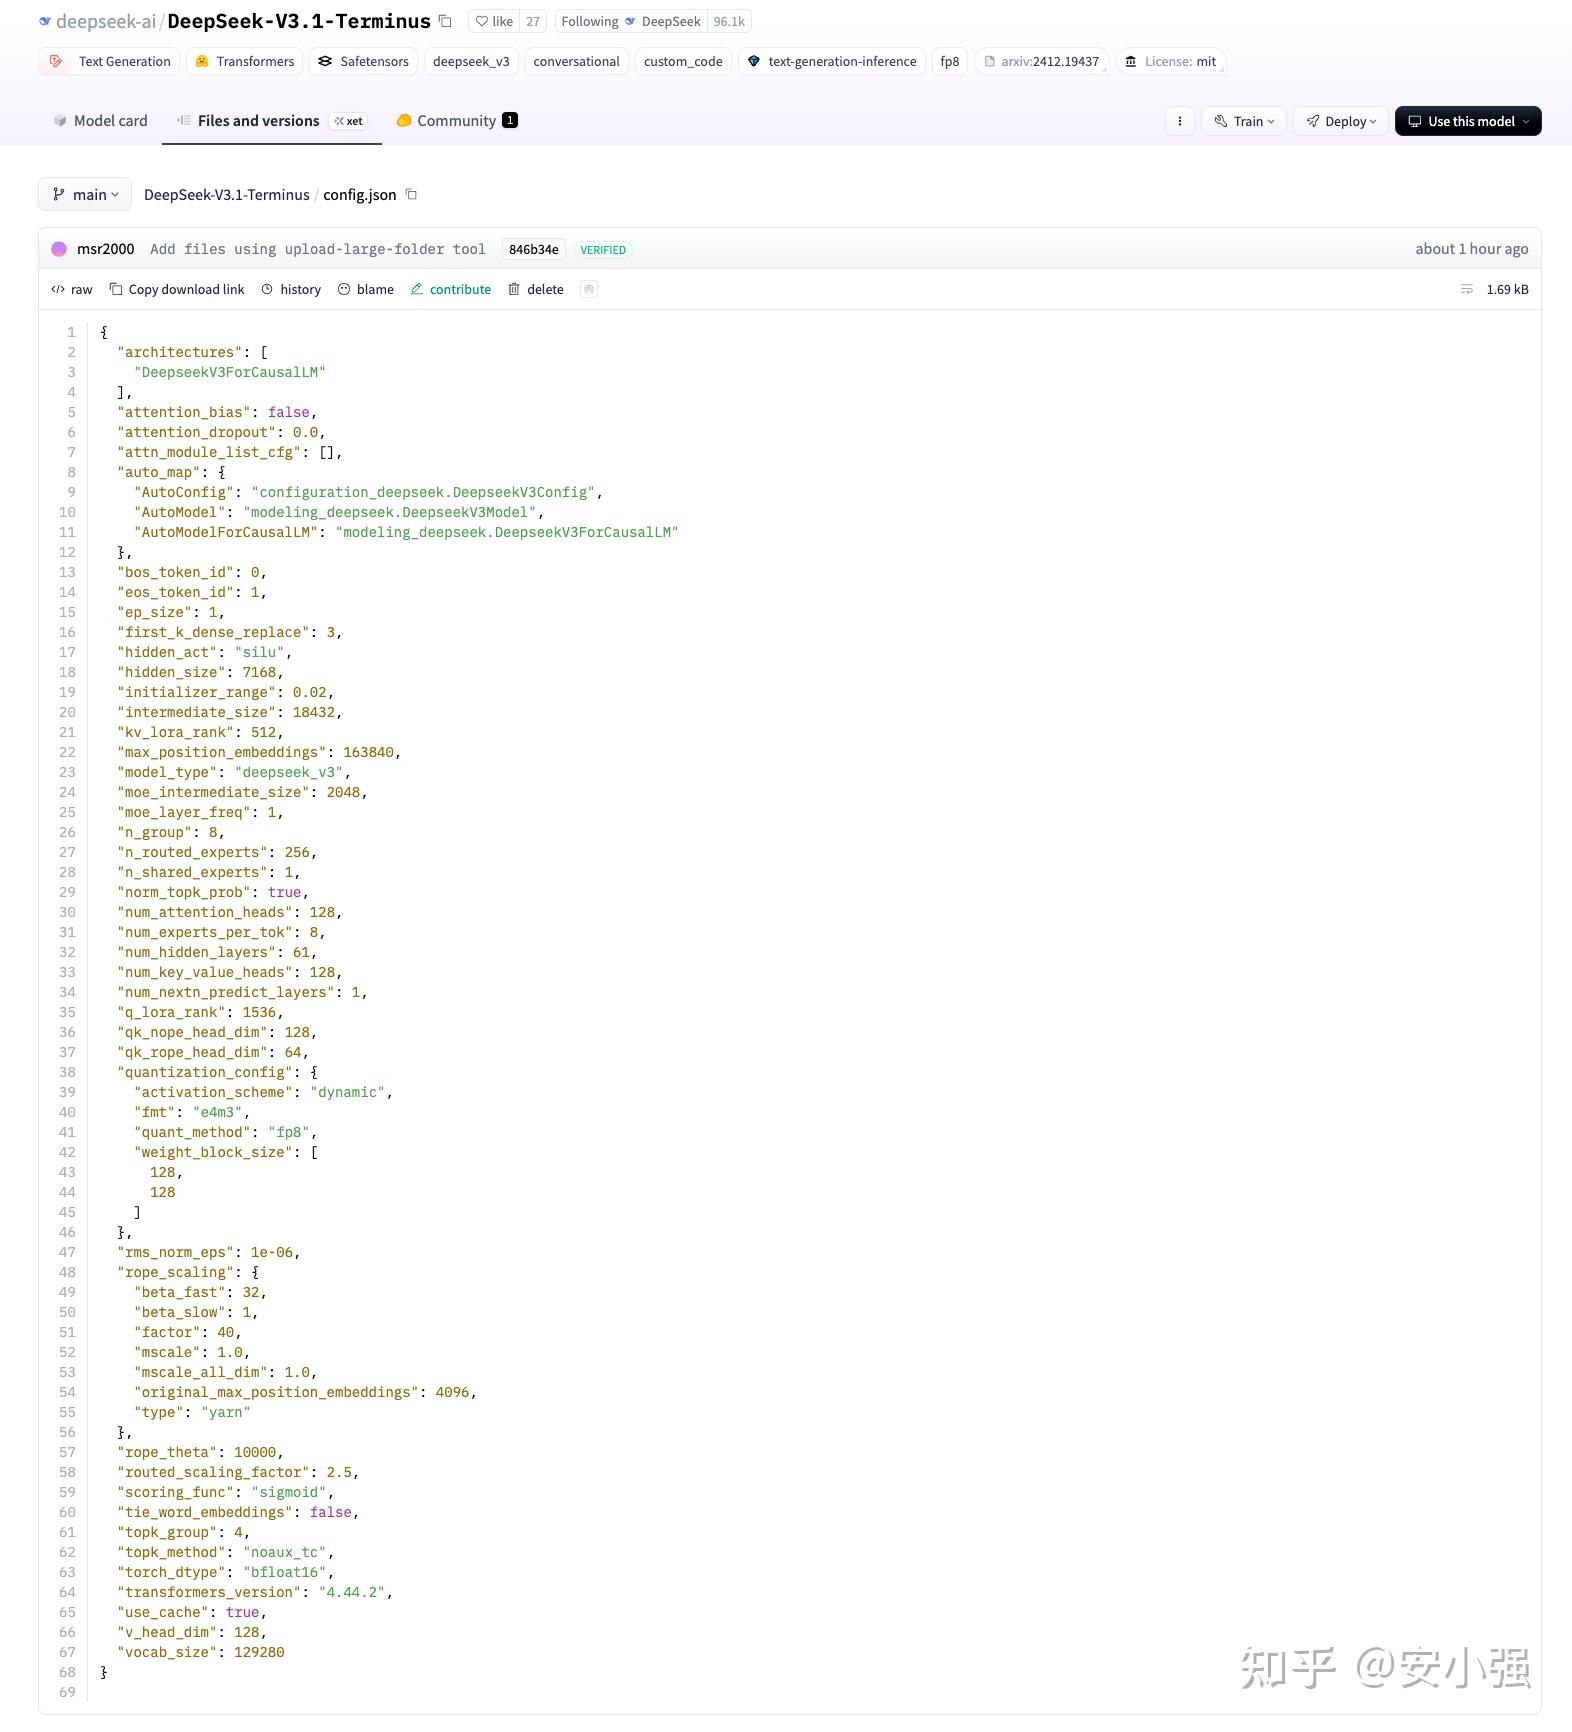Image resolution: width=1572 pixels, height=1732 pixels.
Task: Click the vocab_size value 129280
Action: 259,1652
